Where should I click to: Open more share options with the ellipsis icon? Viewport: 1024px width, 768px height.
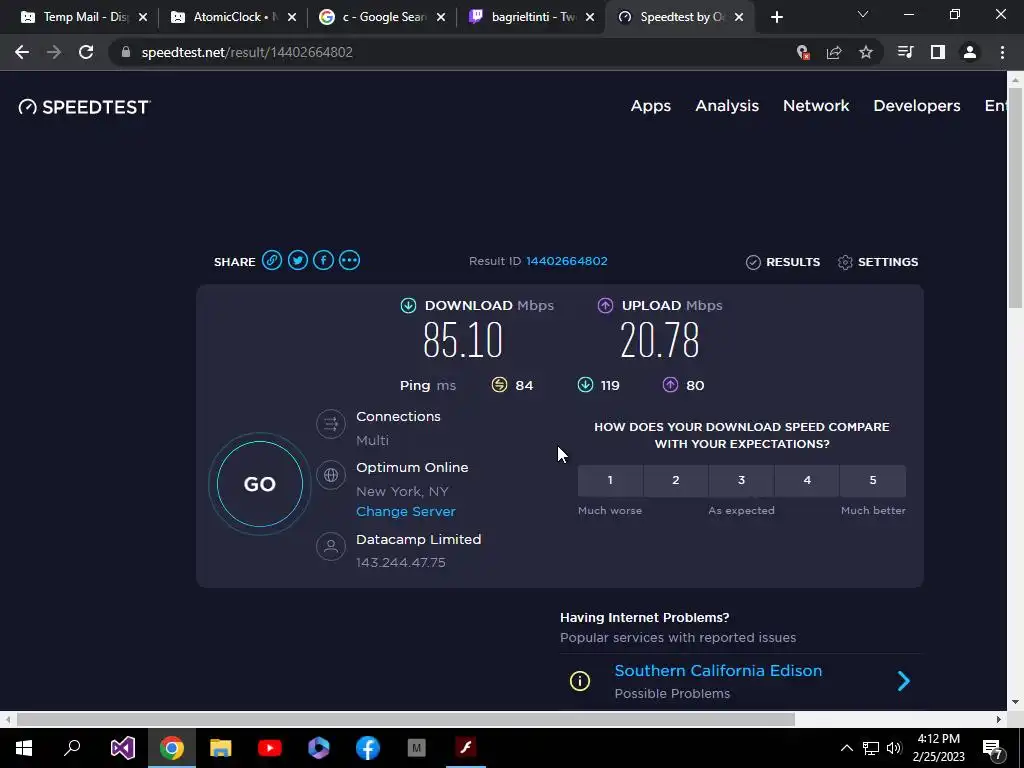349,261
